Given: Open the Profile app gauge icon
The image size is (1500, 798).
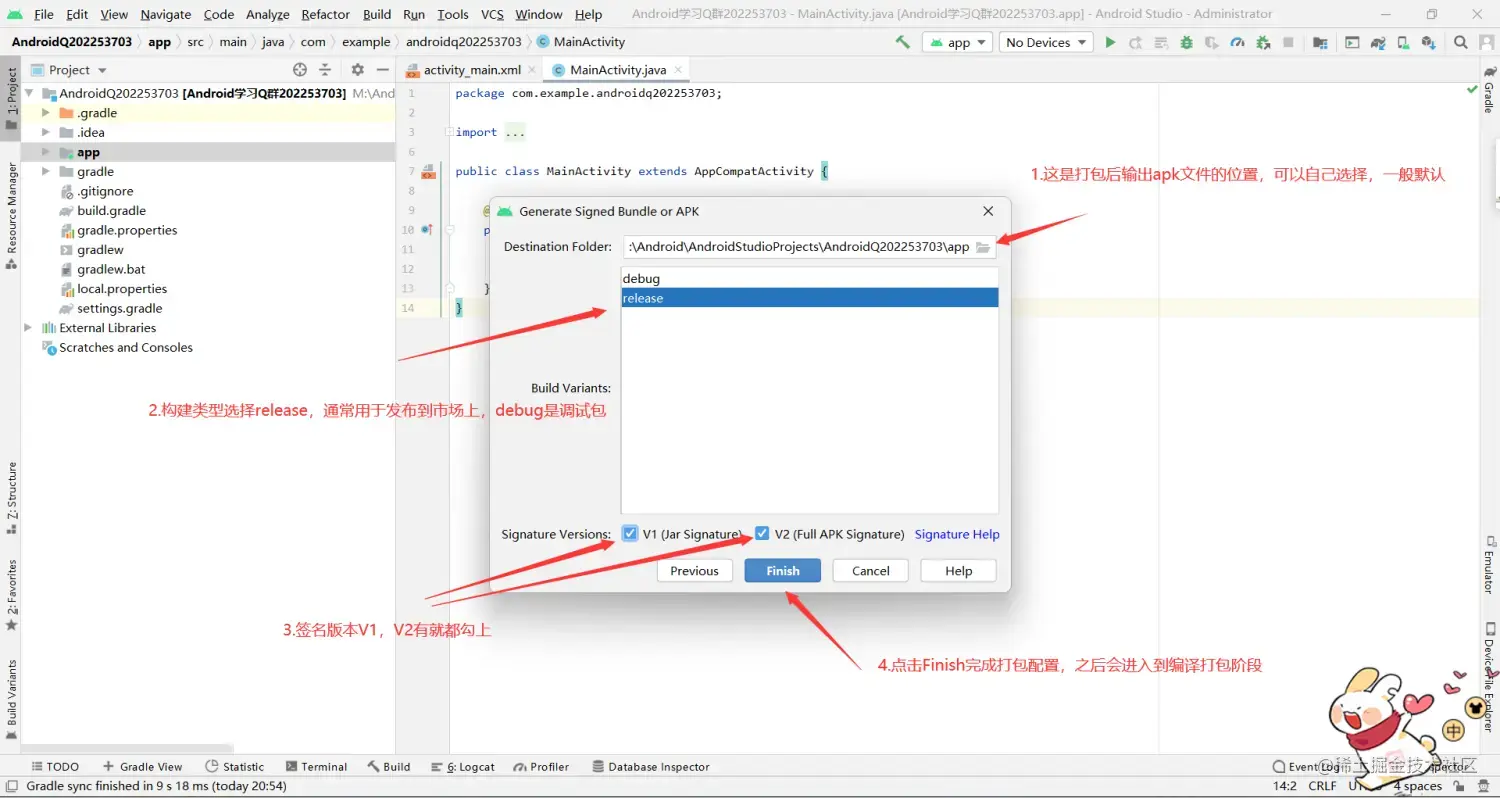Looking at the screenshot, I should click(1237, 42).
